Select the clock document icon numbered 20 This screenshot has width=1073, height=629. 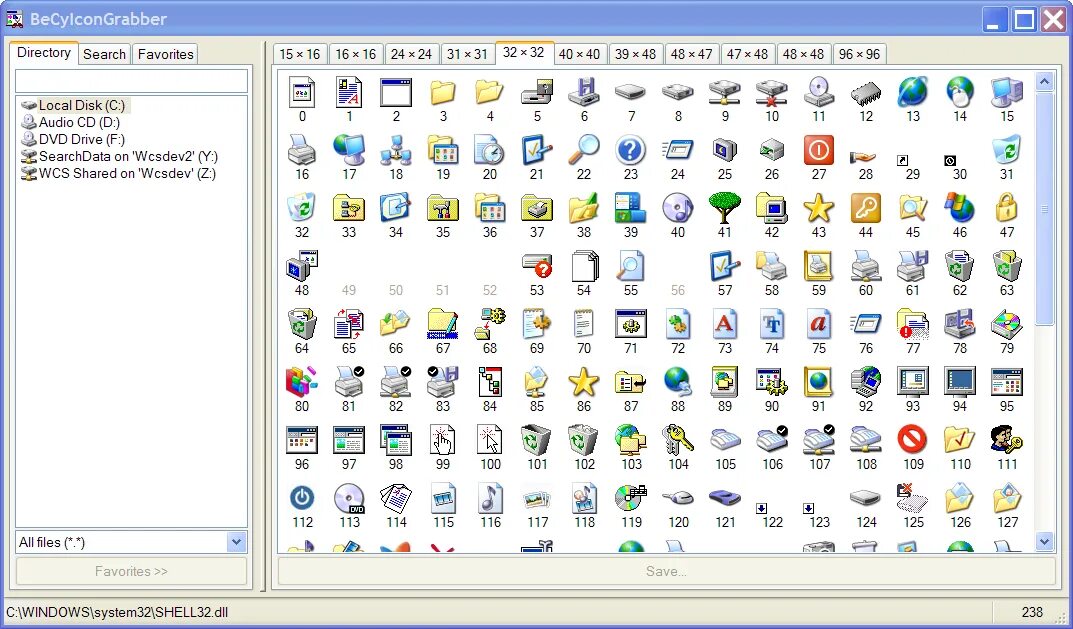pyautogui.click(x=490, y=150)
